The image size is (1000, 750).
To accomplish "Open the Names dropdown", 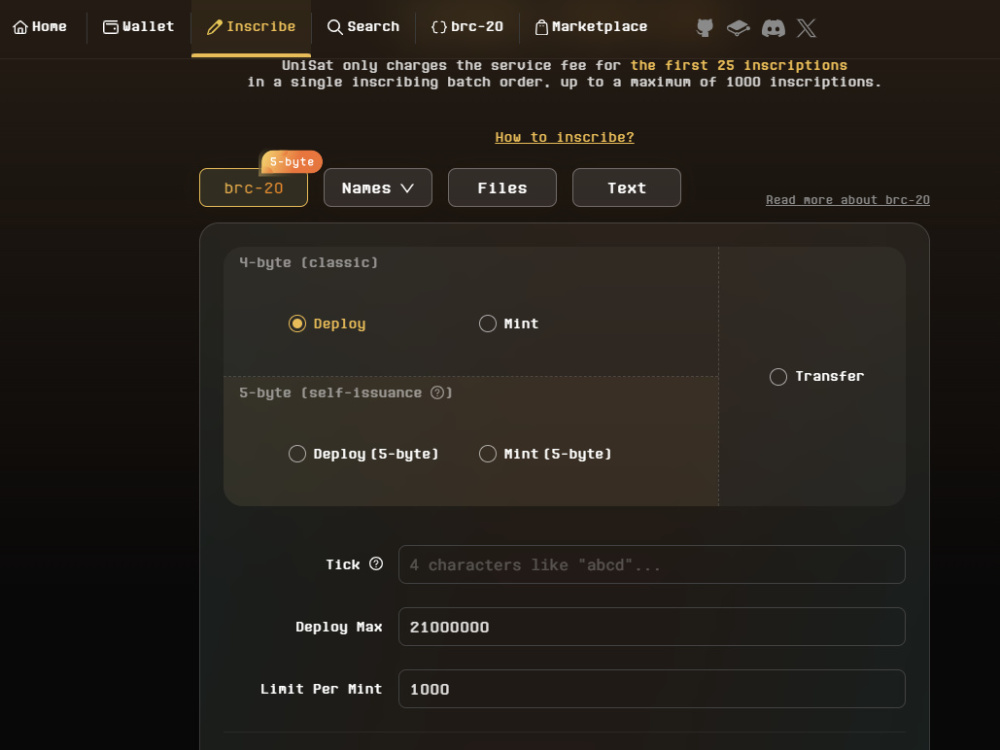I will pyautogui.click(x=377, y=187).
